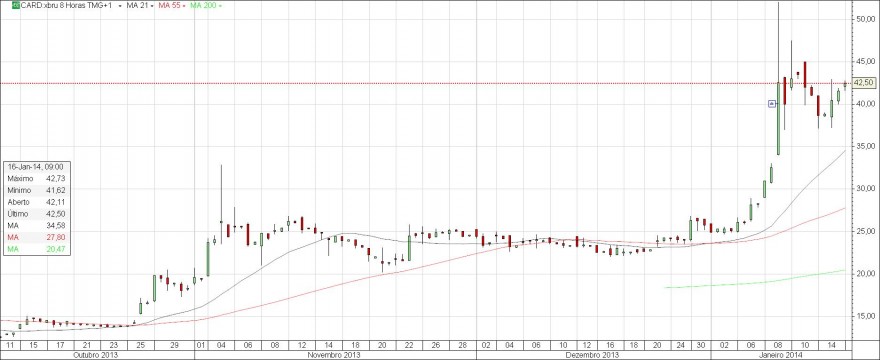
Task: Click the green MA value 20,47
Action: click(55, 249)
